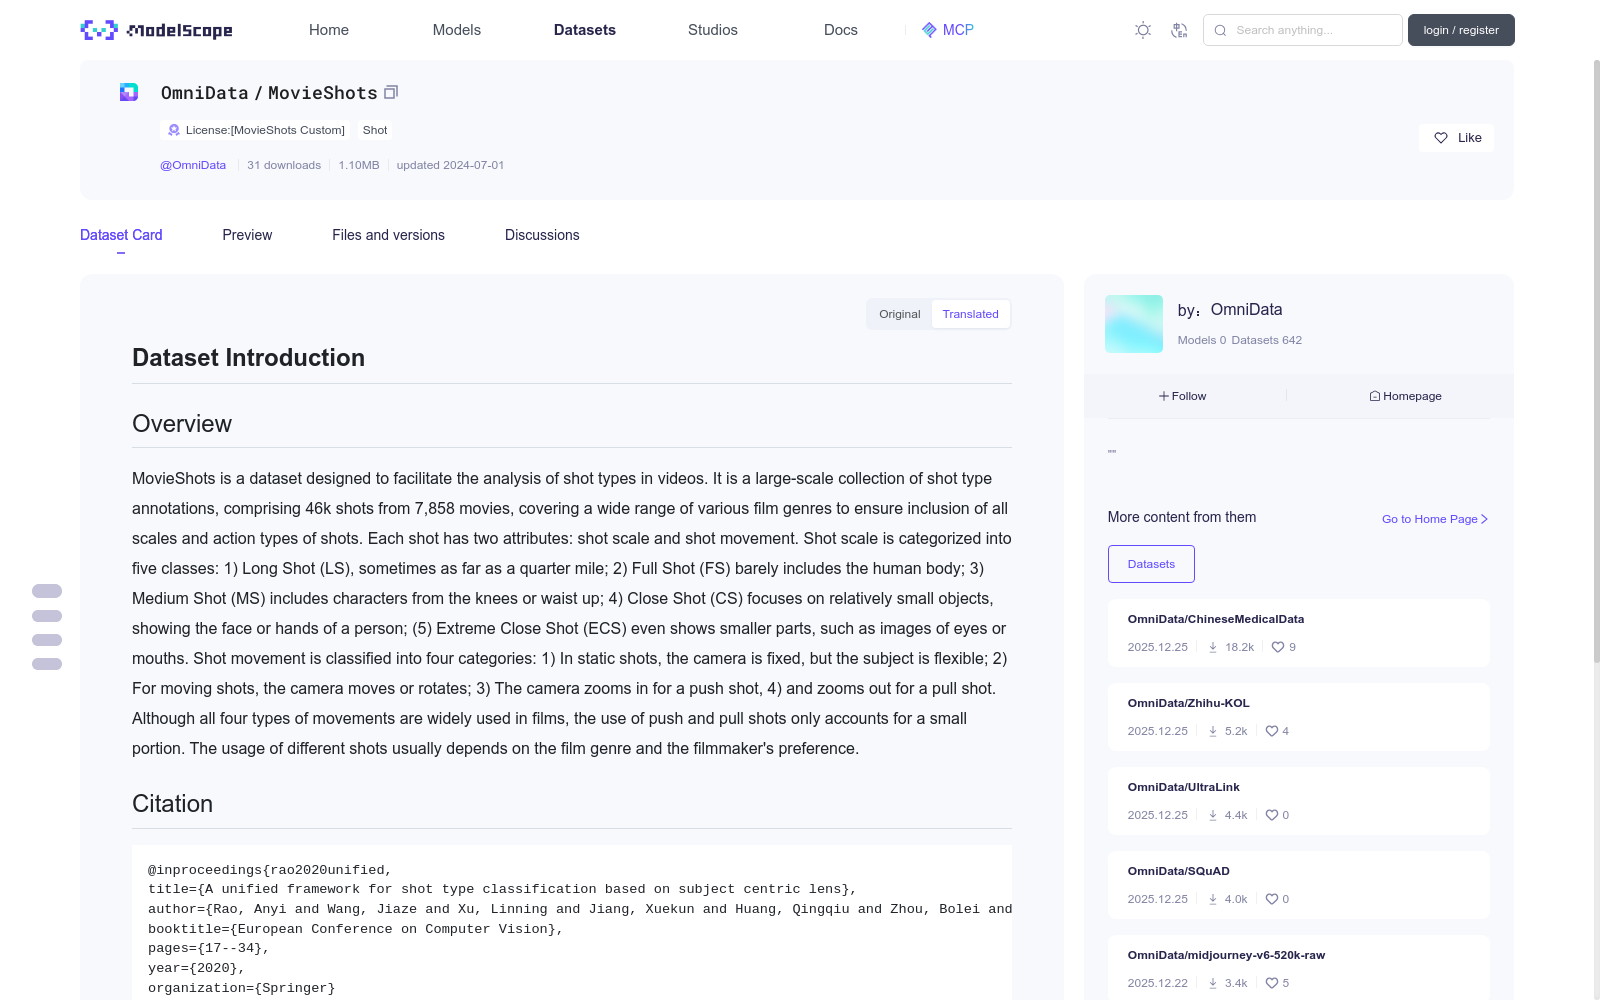Click heart icon on Zhihu-KOL card
This screenshot has height=1000, width=1600.
click(x=1272, y=731)
